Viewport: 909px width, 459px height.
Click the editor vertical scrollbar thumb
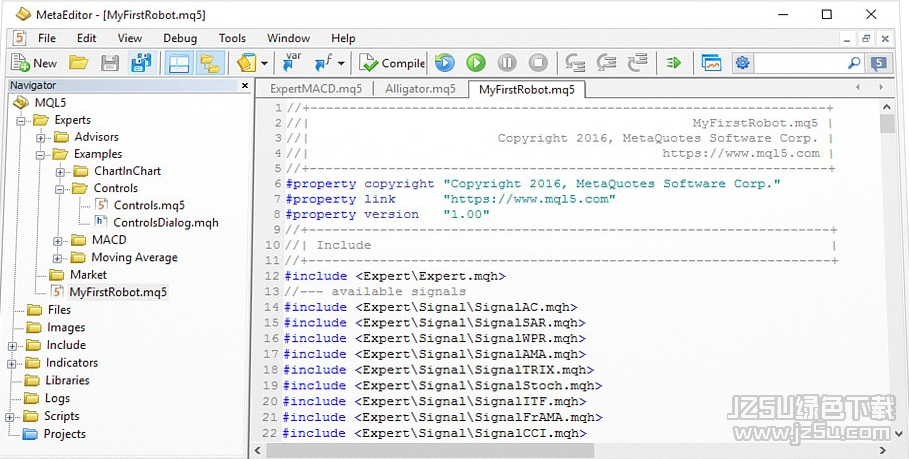886,123
